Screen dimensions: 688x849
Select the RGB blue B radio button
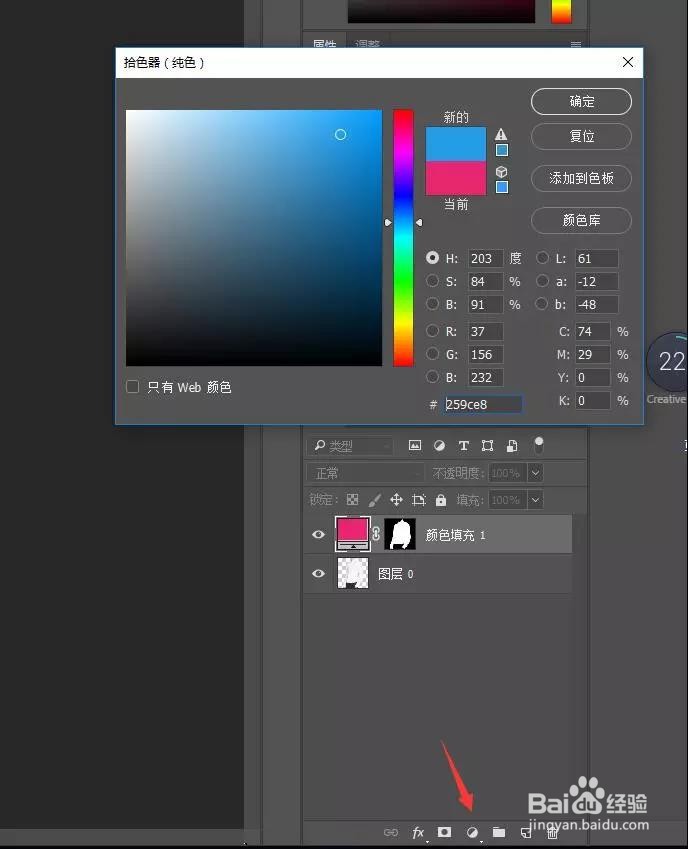[432, 377]
